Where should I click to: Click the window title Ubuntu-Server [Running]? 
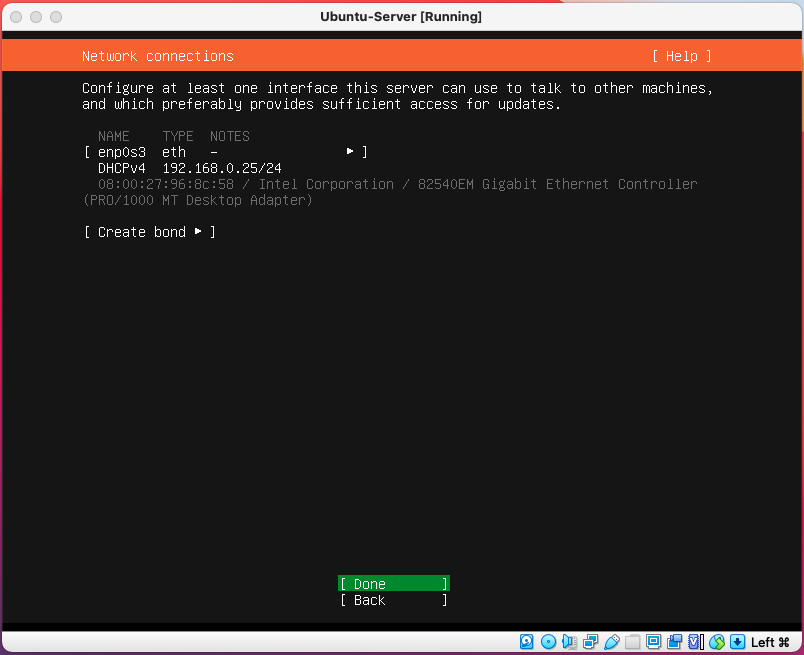point(401,16)
